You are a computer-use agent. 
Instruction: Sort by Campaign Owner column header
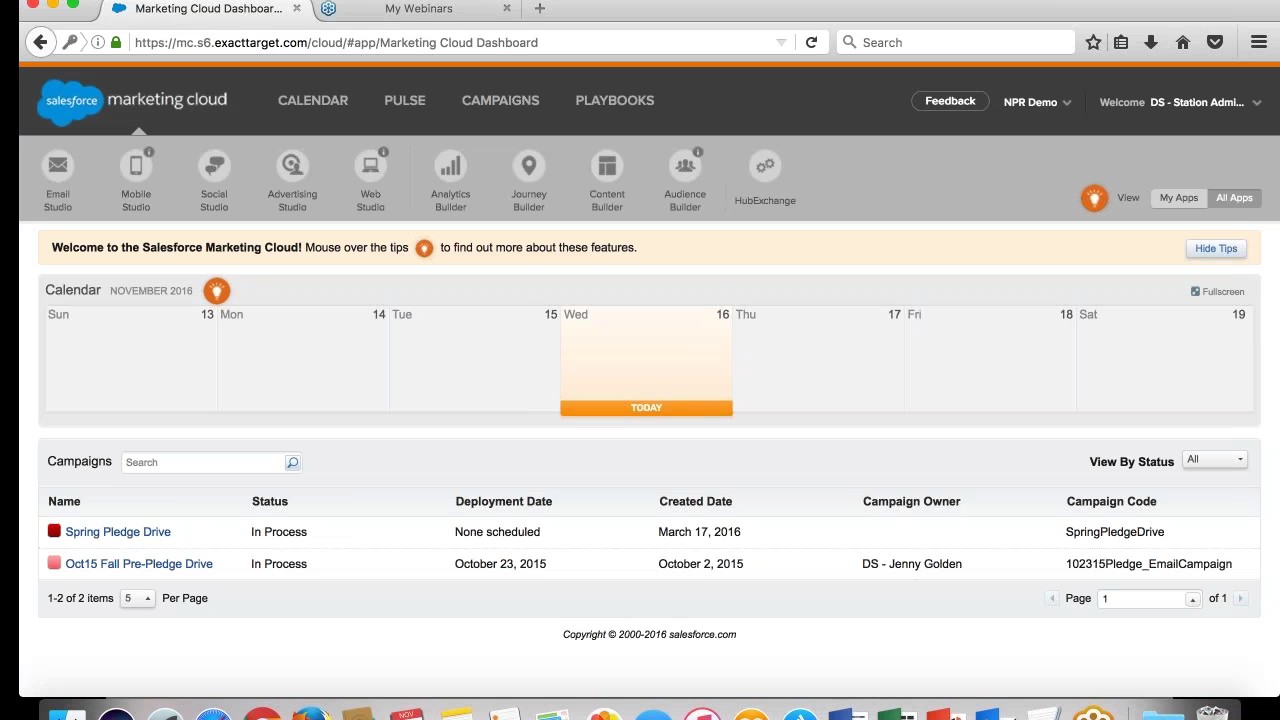(x=911, y=501)
